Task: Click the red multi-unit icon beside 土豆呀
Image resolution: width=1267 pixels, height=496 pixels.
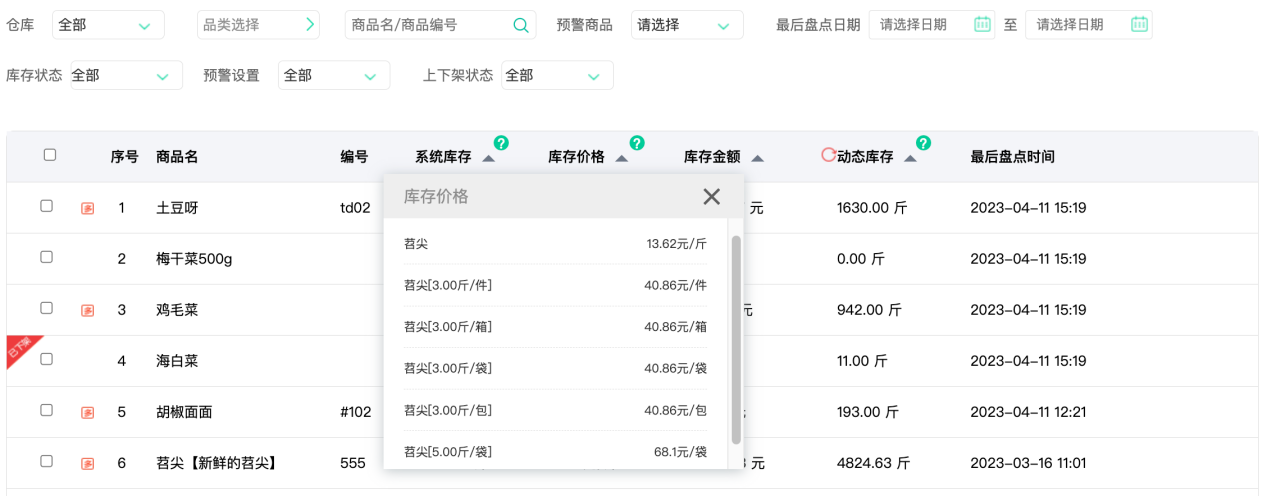Action: click(88, 208)
